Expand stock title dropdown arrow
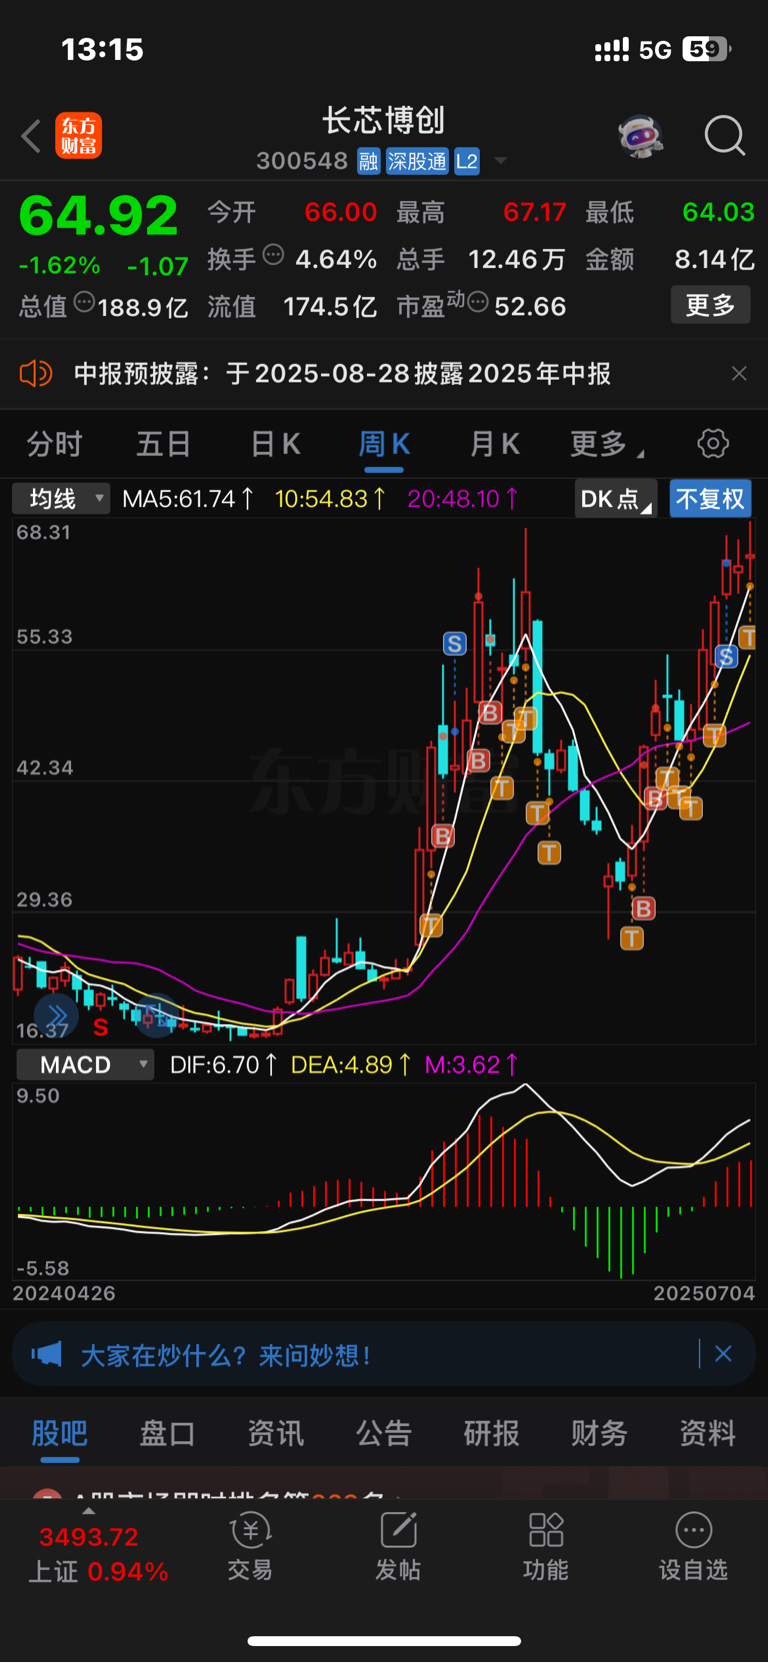768x1663 pixels. [x=501, y=161]
